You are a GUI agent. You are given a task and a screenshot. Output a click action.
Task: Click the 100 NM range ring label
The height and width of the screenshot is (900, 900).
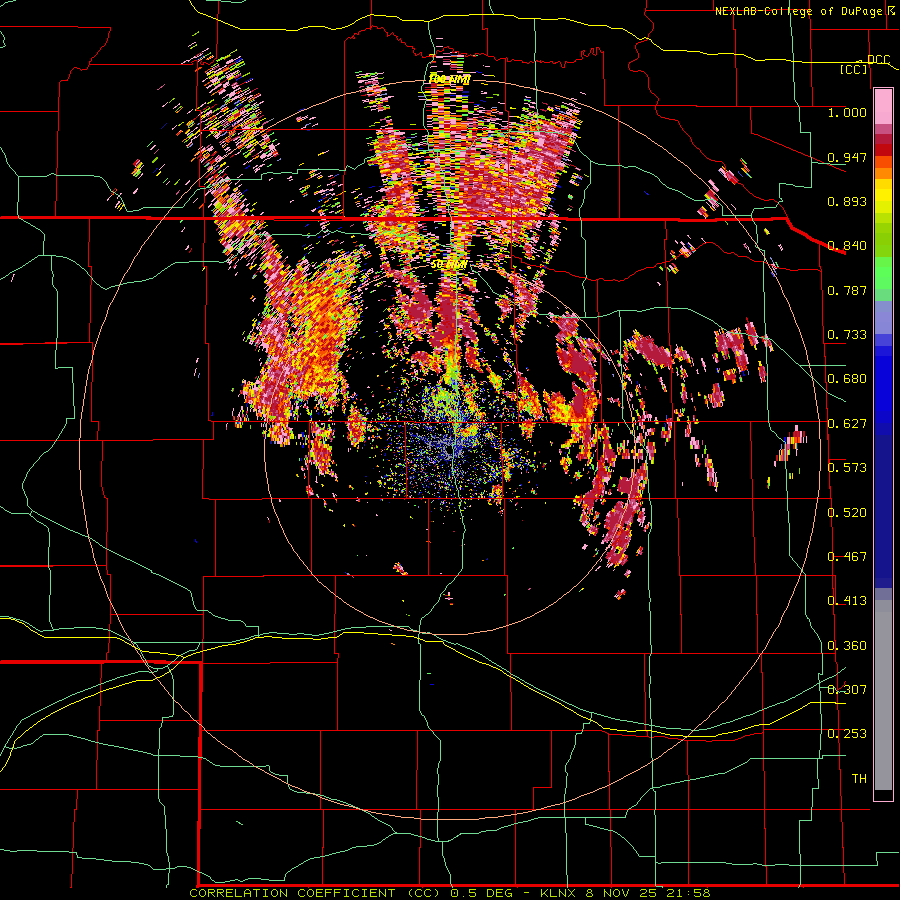[449, 79]
